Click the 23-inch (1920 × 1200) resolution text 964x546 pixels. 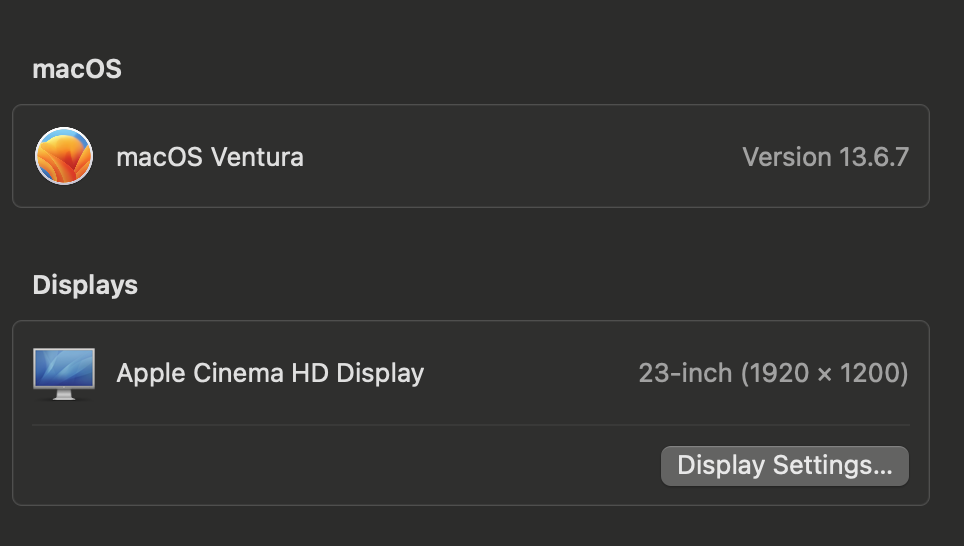click(773, 373)
